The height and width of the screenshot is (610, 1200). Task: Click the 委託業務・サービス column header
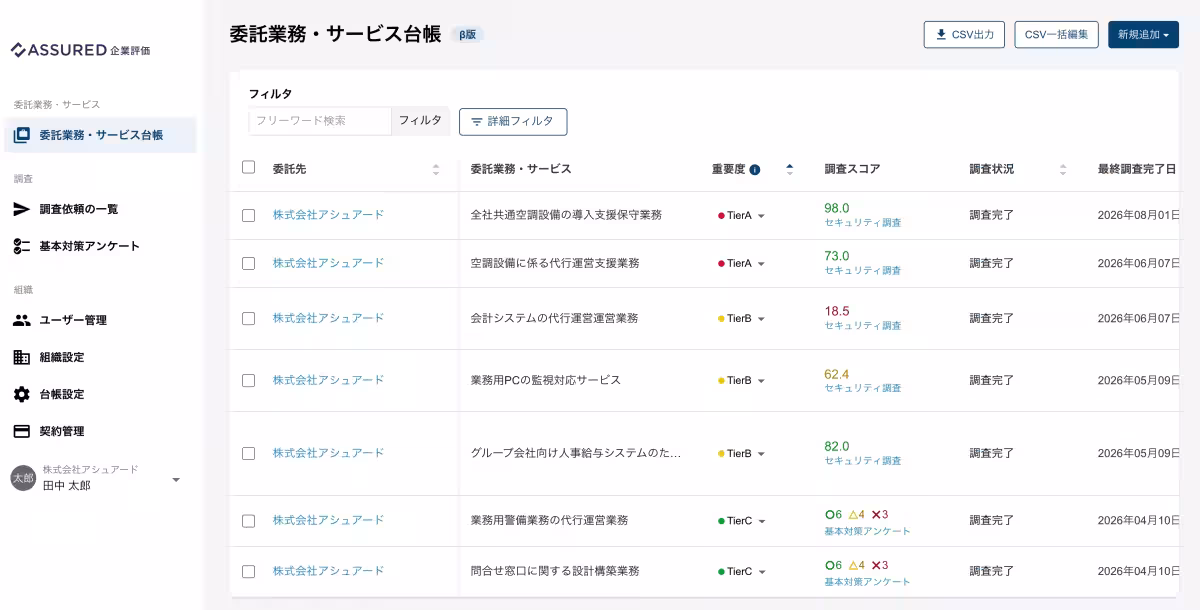(521, 169)
